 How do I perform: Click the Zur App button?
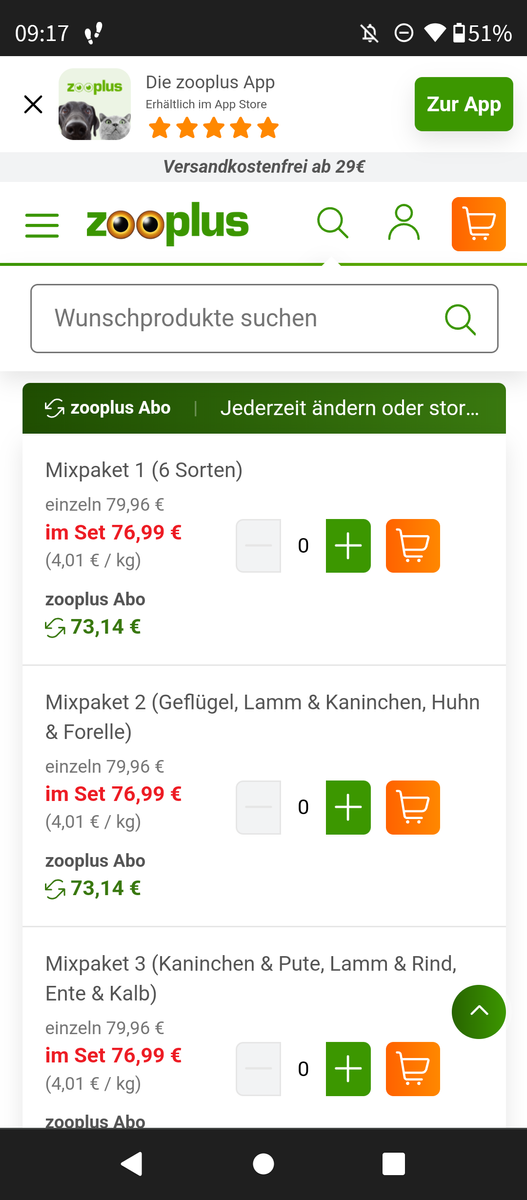pyautogui.click(x=464, y=104)
